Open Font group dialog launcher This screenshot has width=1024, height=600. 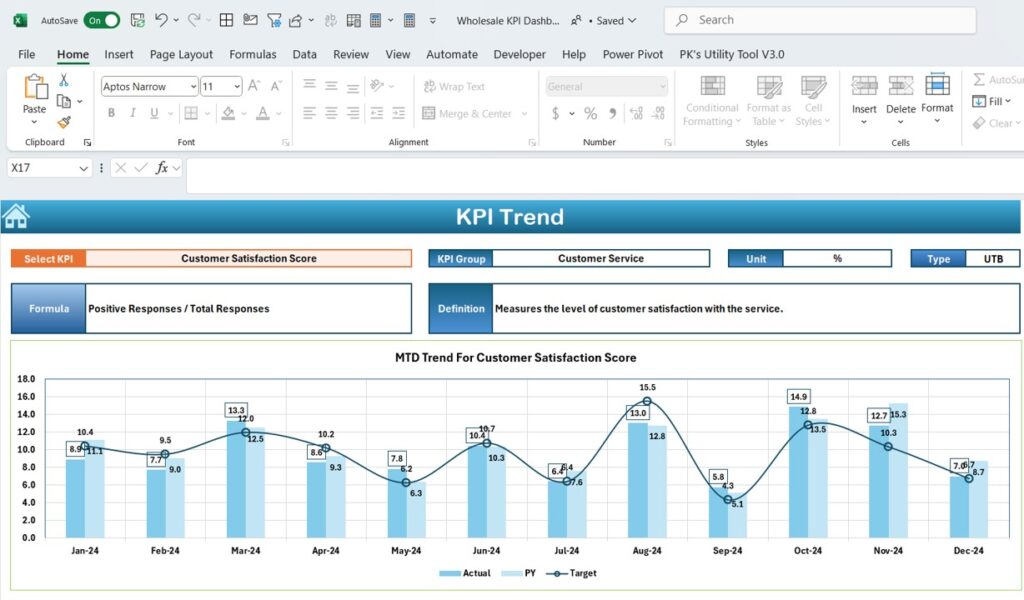point(285,142)
